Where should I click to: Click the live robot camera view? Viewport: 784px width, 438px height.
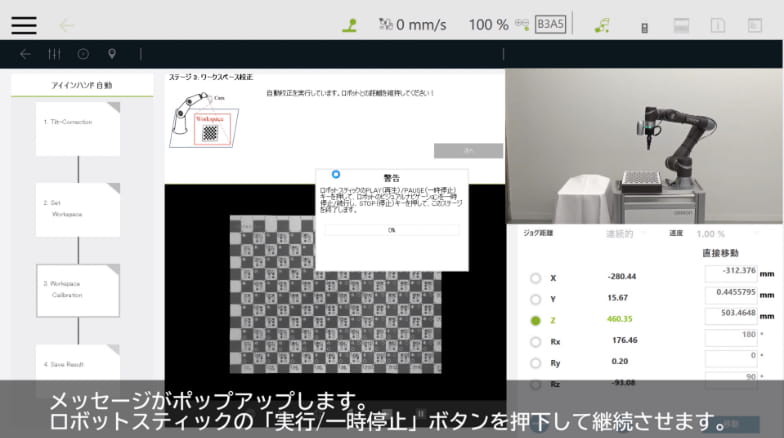pos(644,146)
